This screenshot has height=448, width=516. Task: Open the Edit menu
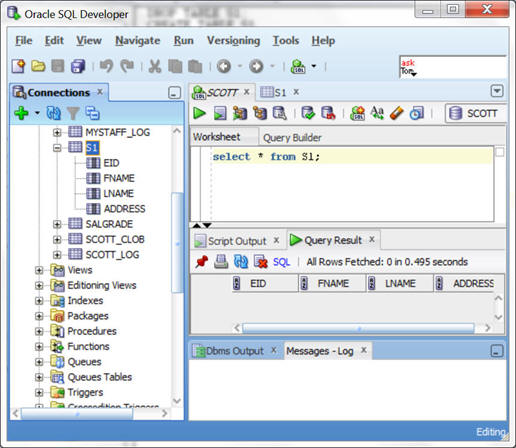pos(54,41)
